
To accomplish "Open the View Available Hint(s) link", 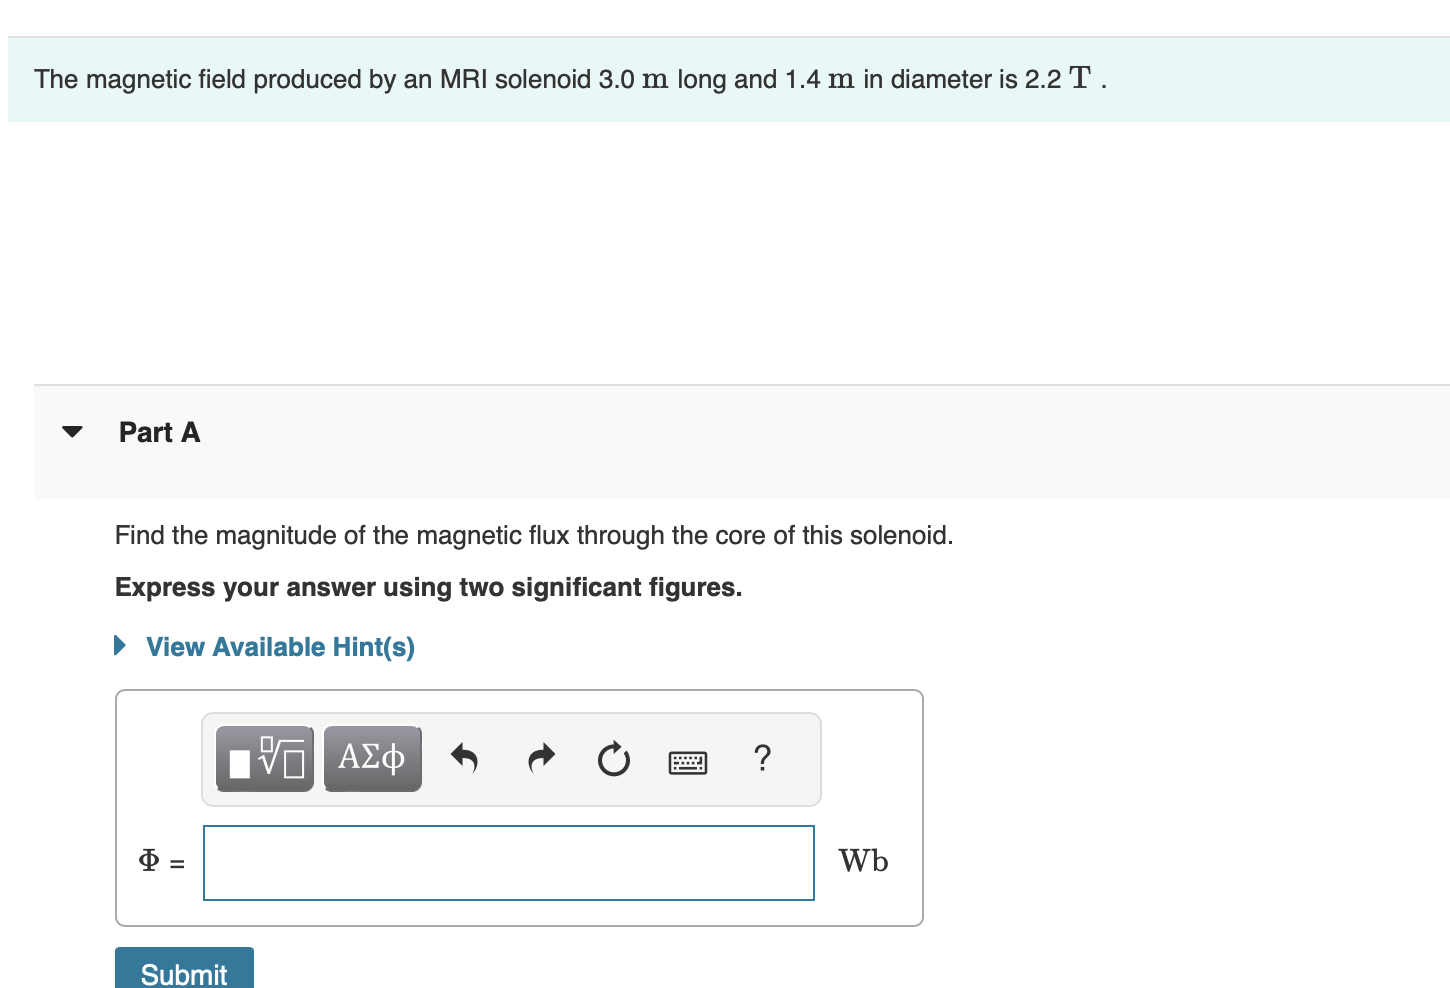I will 279,647.
